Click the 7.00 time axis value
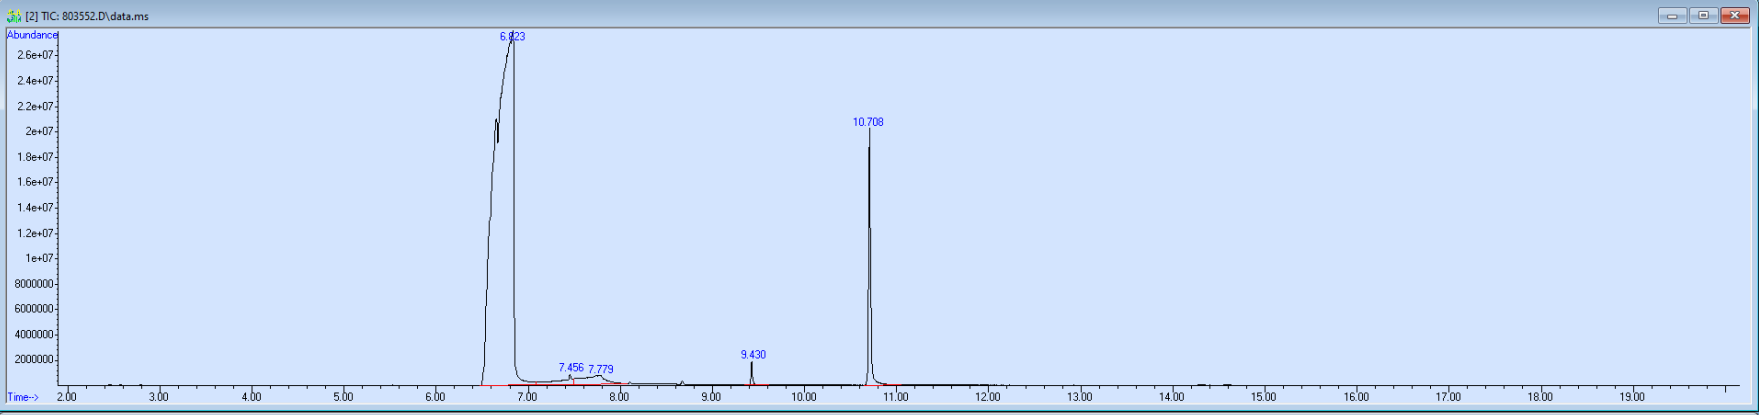The image size is (1759, 415). pyautogui.click(x=527, y=397)
